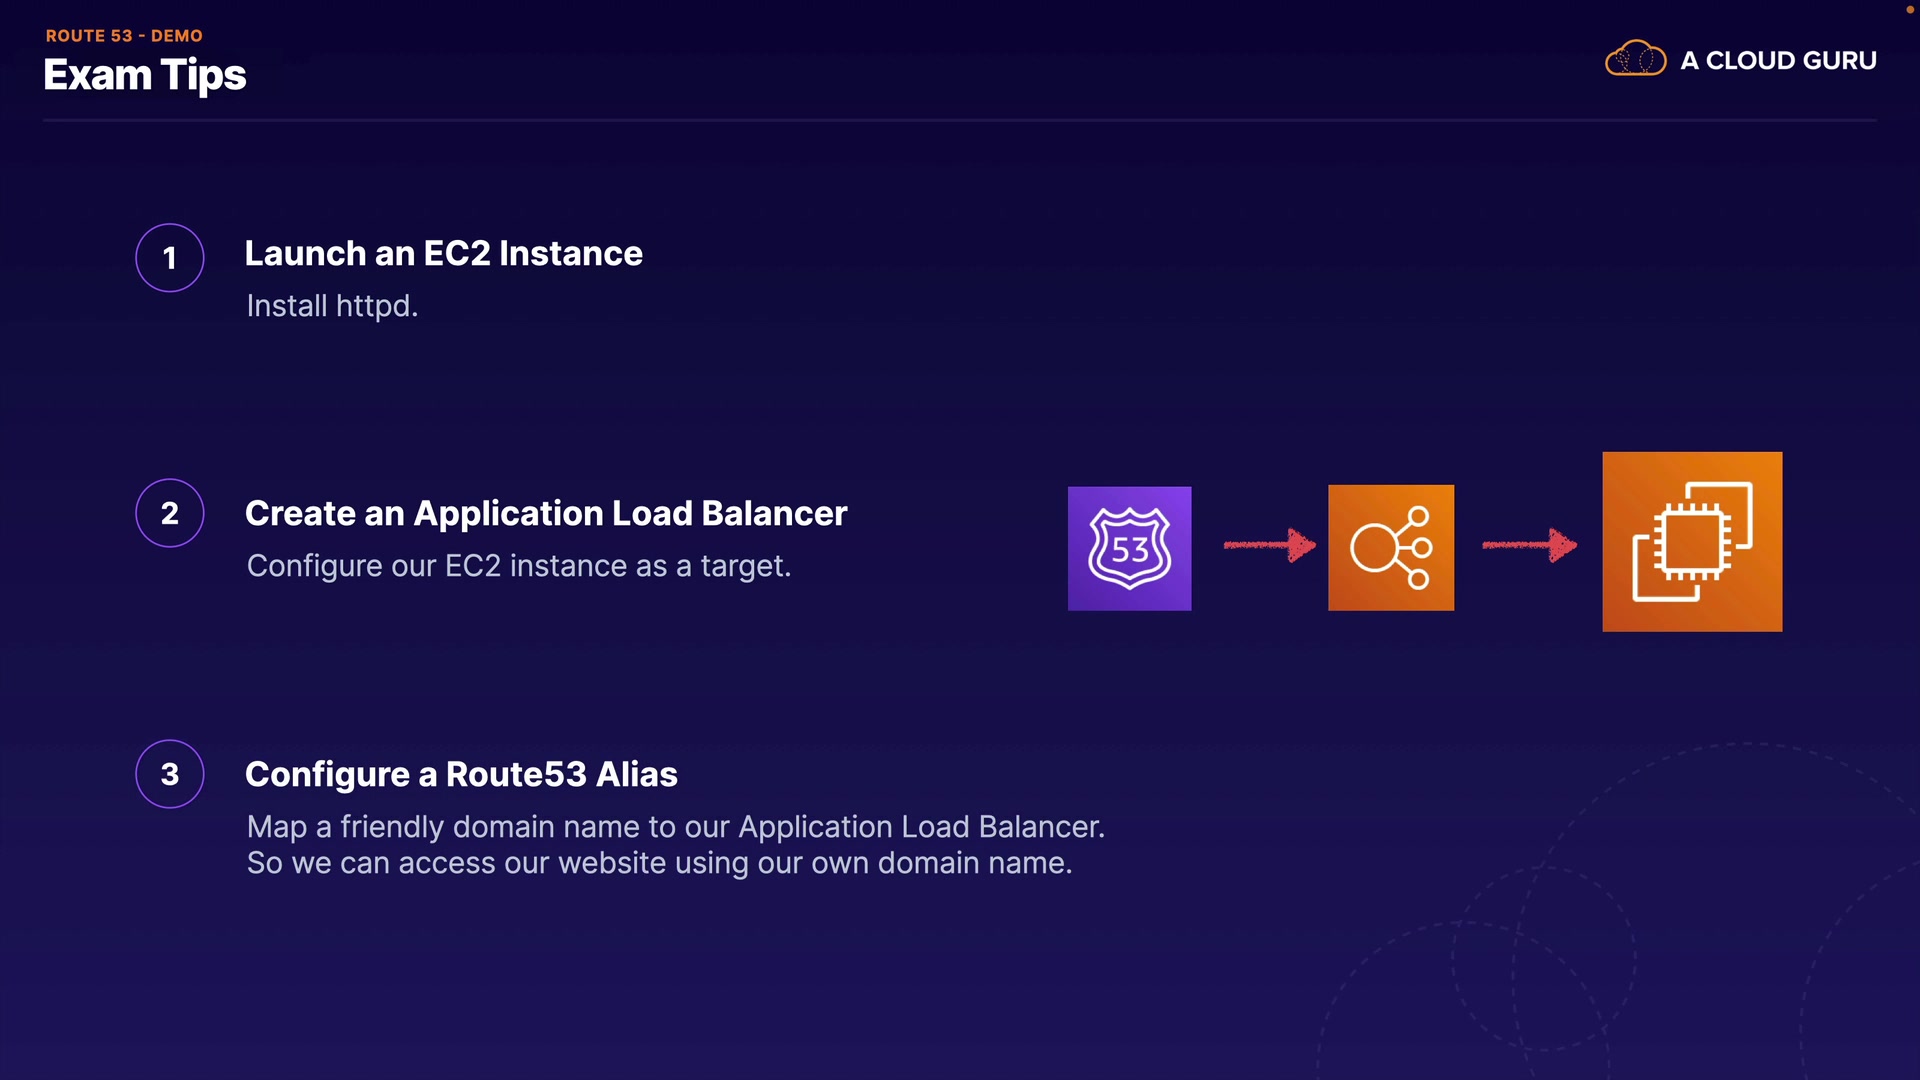
Task: Select the step 1 number circle
Action: 170,258
